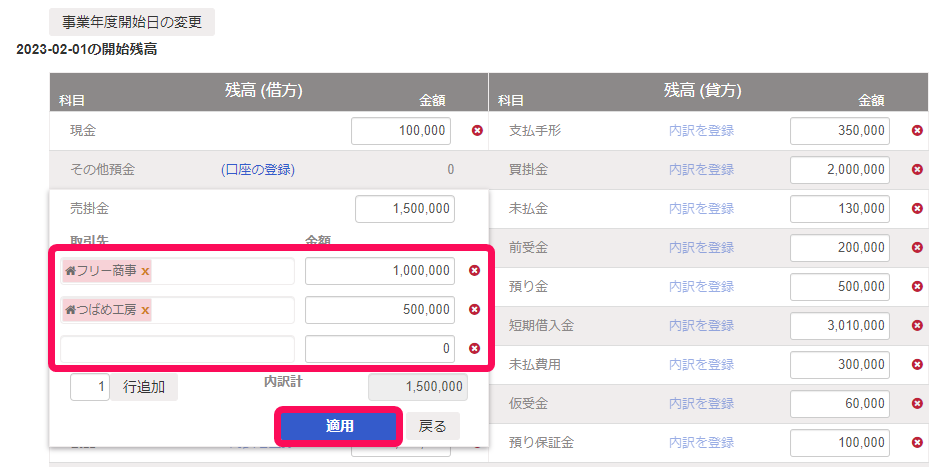Remove the つばめ工房 breakdown row via x icon

point(474,310)
